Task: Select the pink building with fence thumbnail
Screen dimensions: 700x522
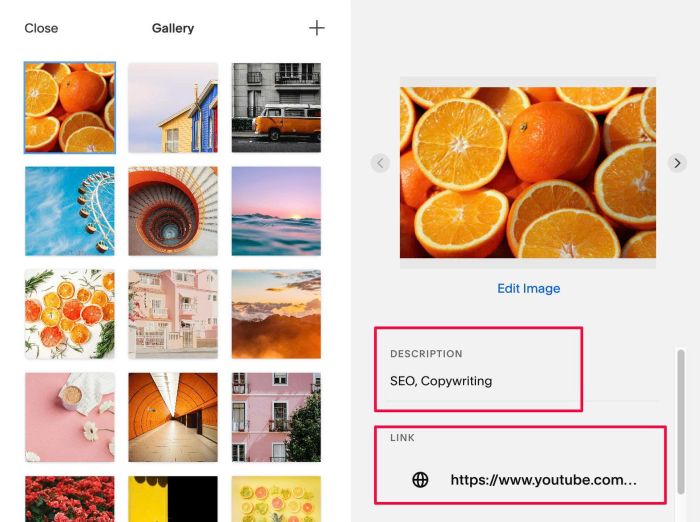Action: [173, 314]
